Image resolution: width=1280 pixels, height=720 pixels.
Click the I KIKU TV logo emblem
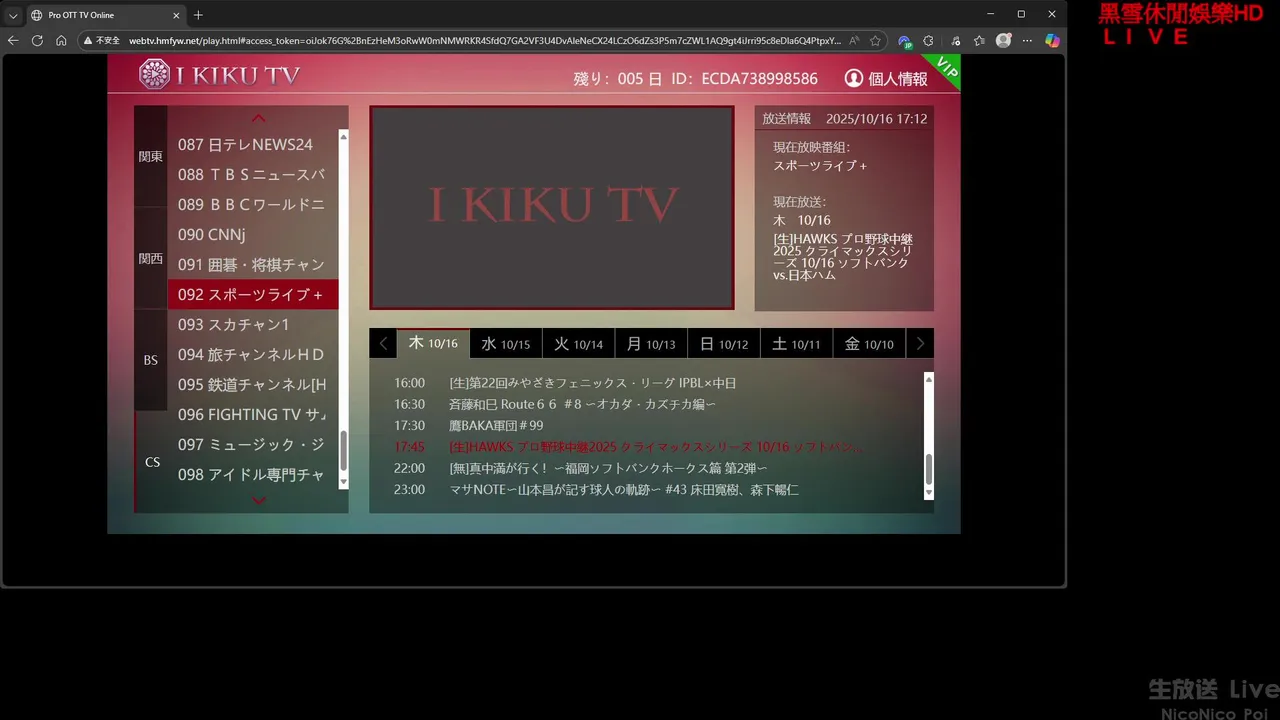pos(154,74)
